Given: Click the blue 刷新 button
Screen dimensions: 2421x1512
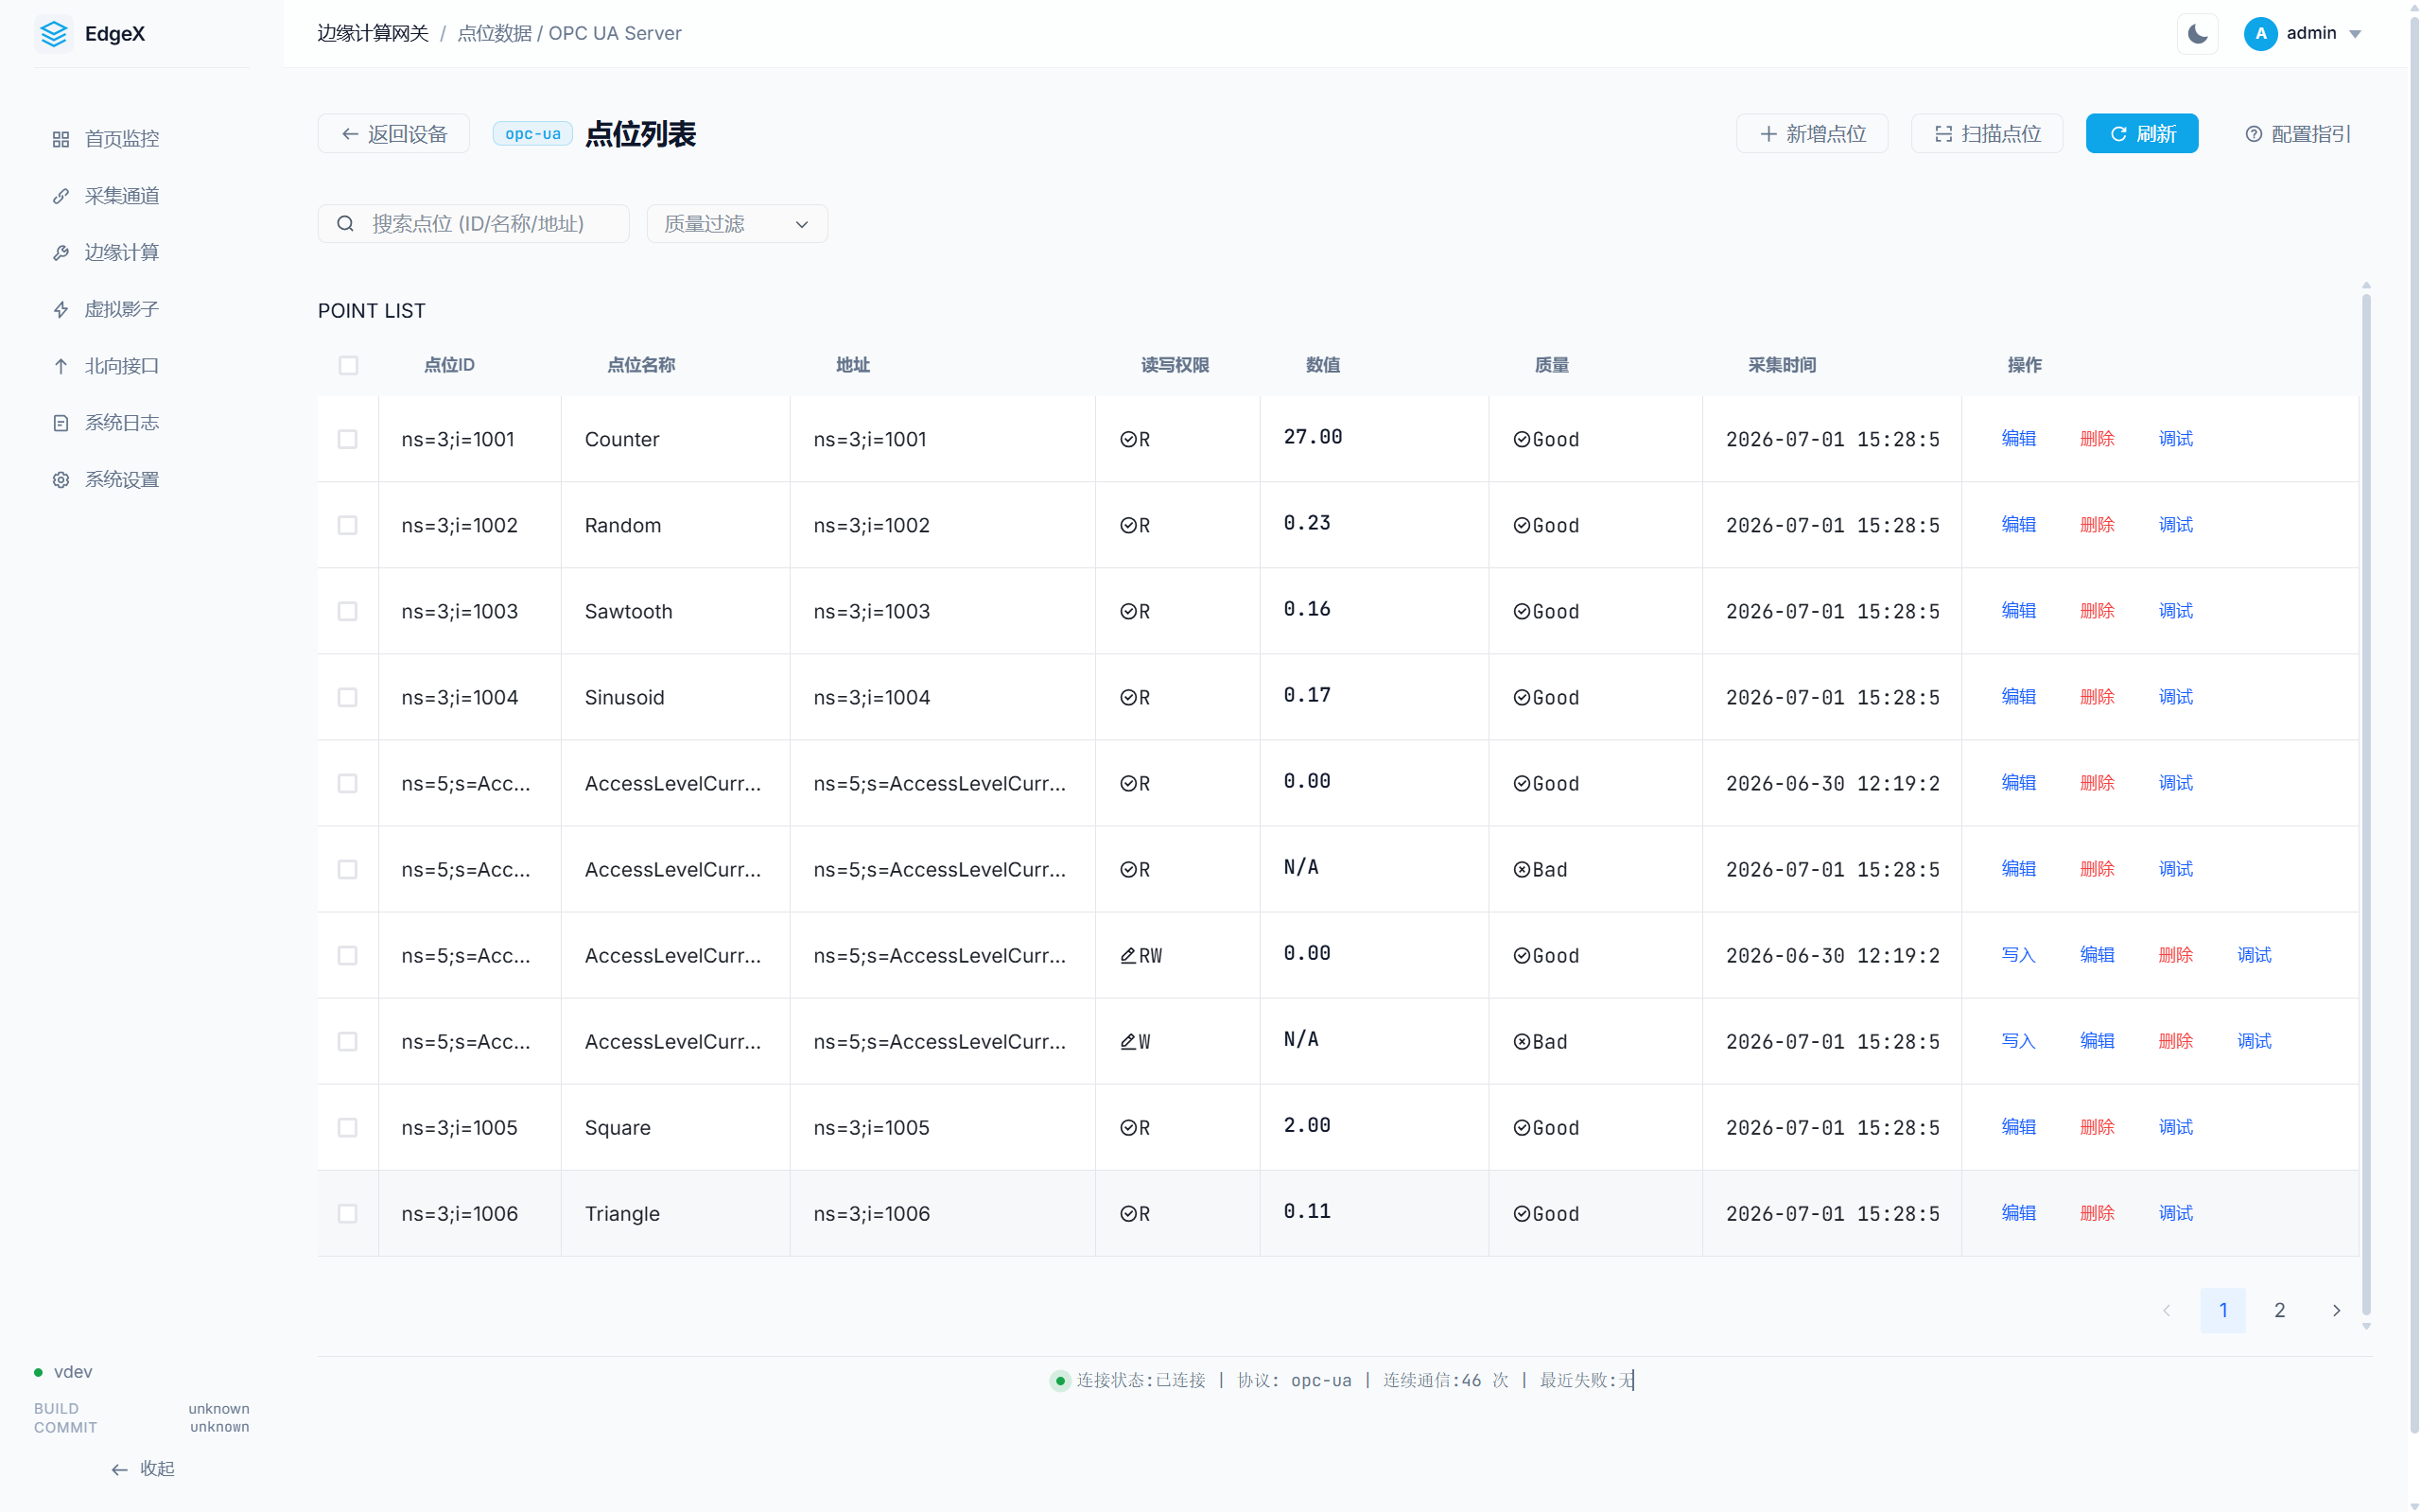Looking at the screenshot, I should 2142,134.
